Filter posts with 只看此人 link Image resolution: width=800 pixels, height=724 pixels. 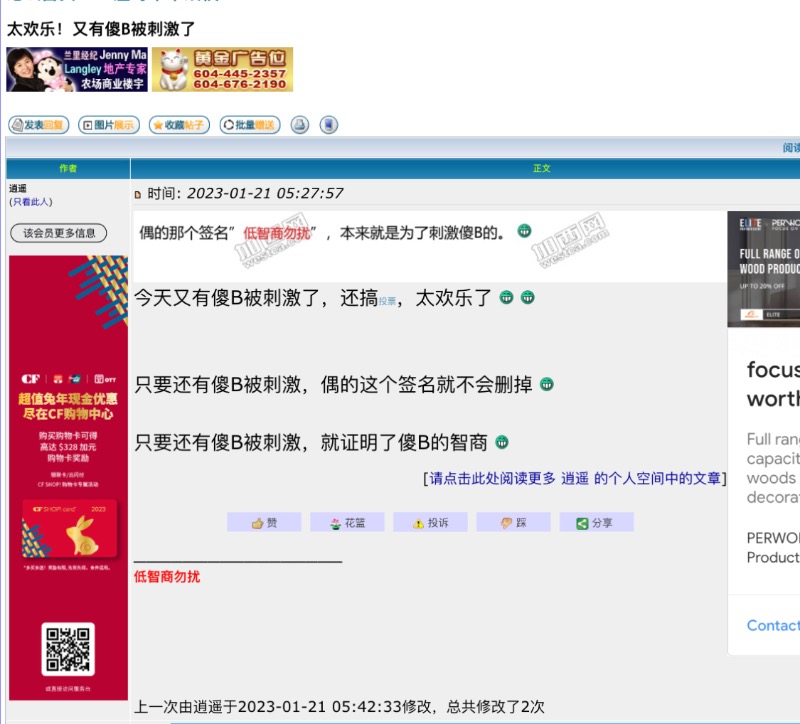pyautogui.click(x=31, y=202)
